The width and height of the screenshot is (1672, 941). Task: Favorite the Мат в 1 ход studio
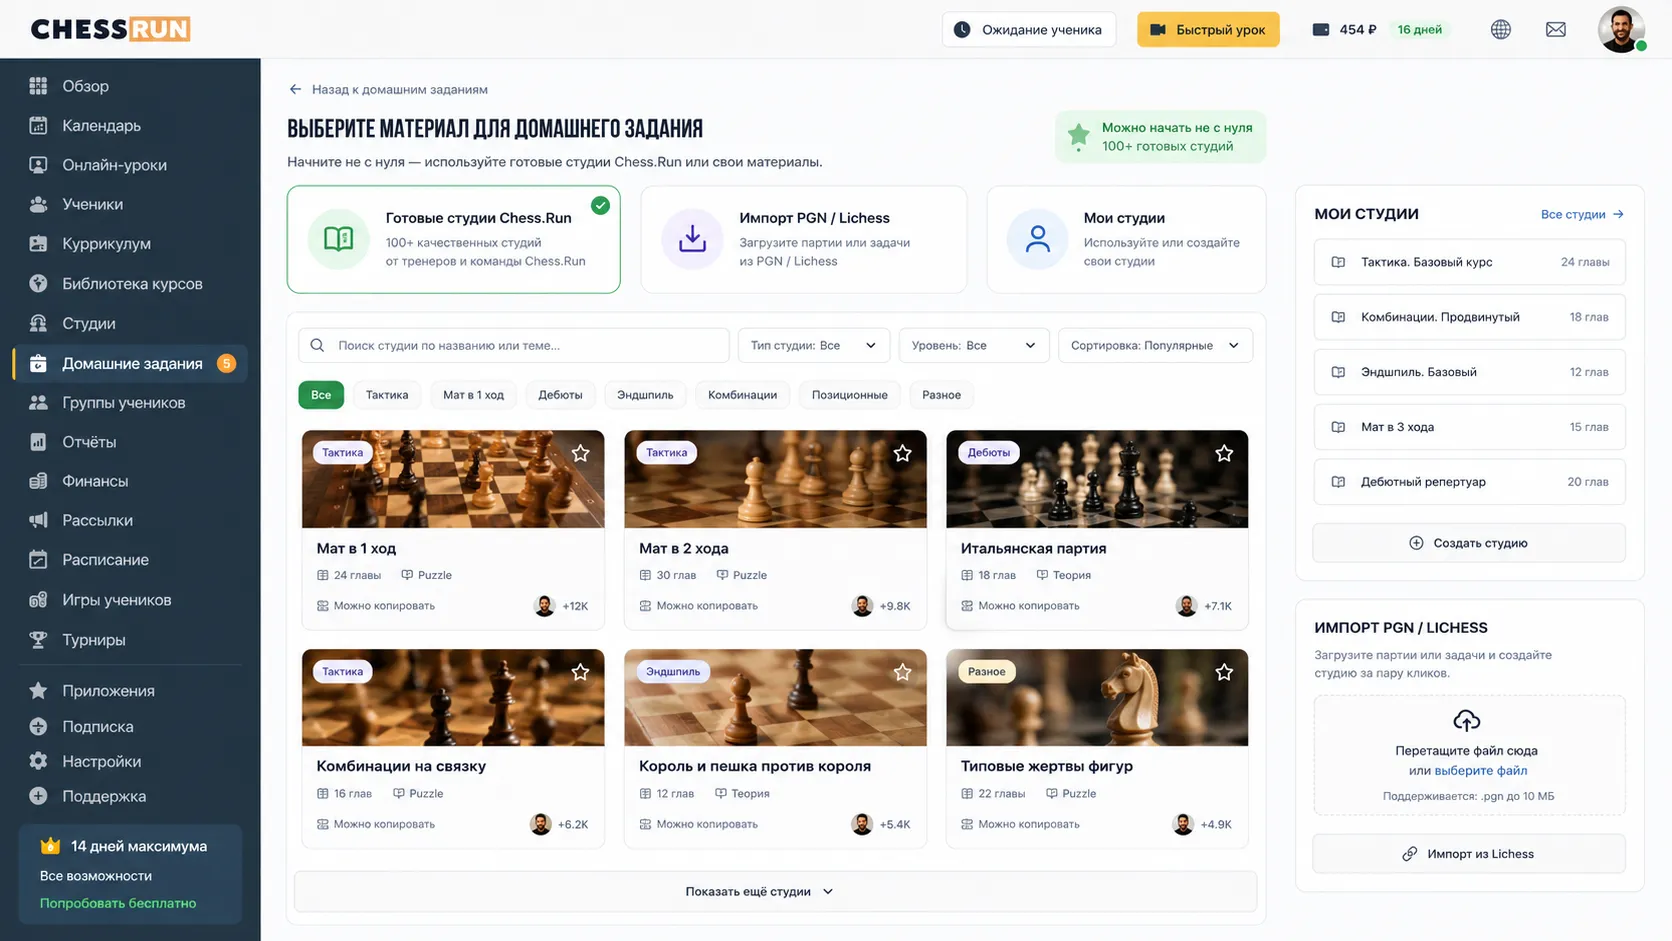[580, 453]
